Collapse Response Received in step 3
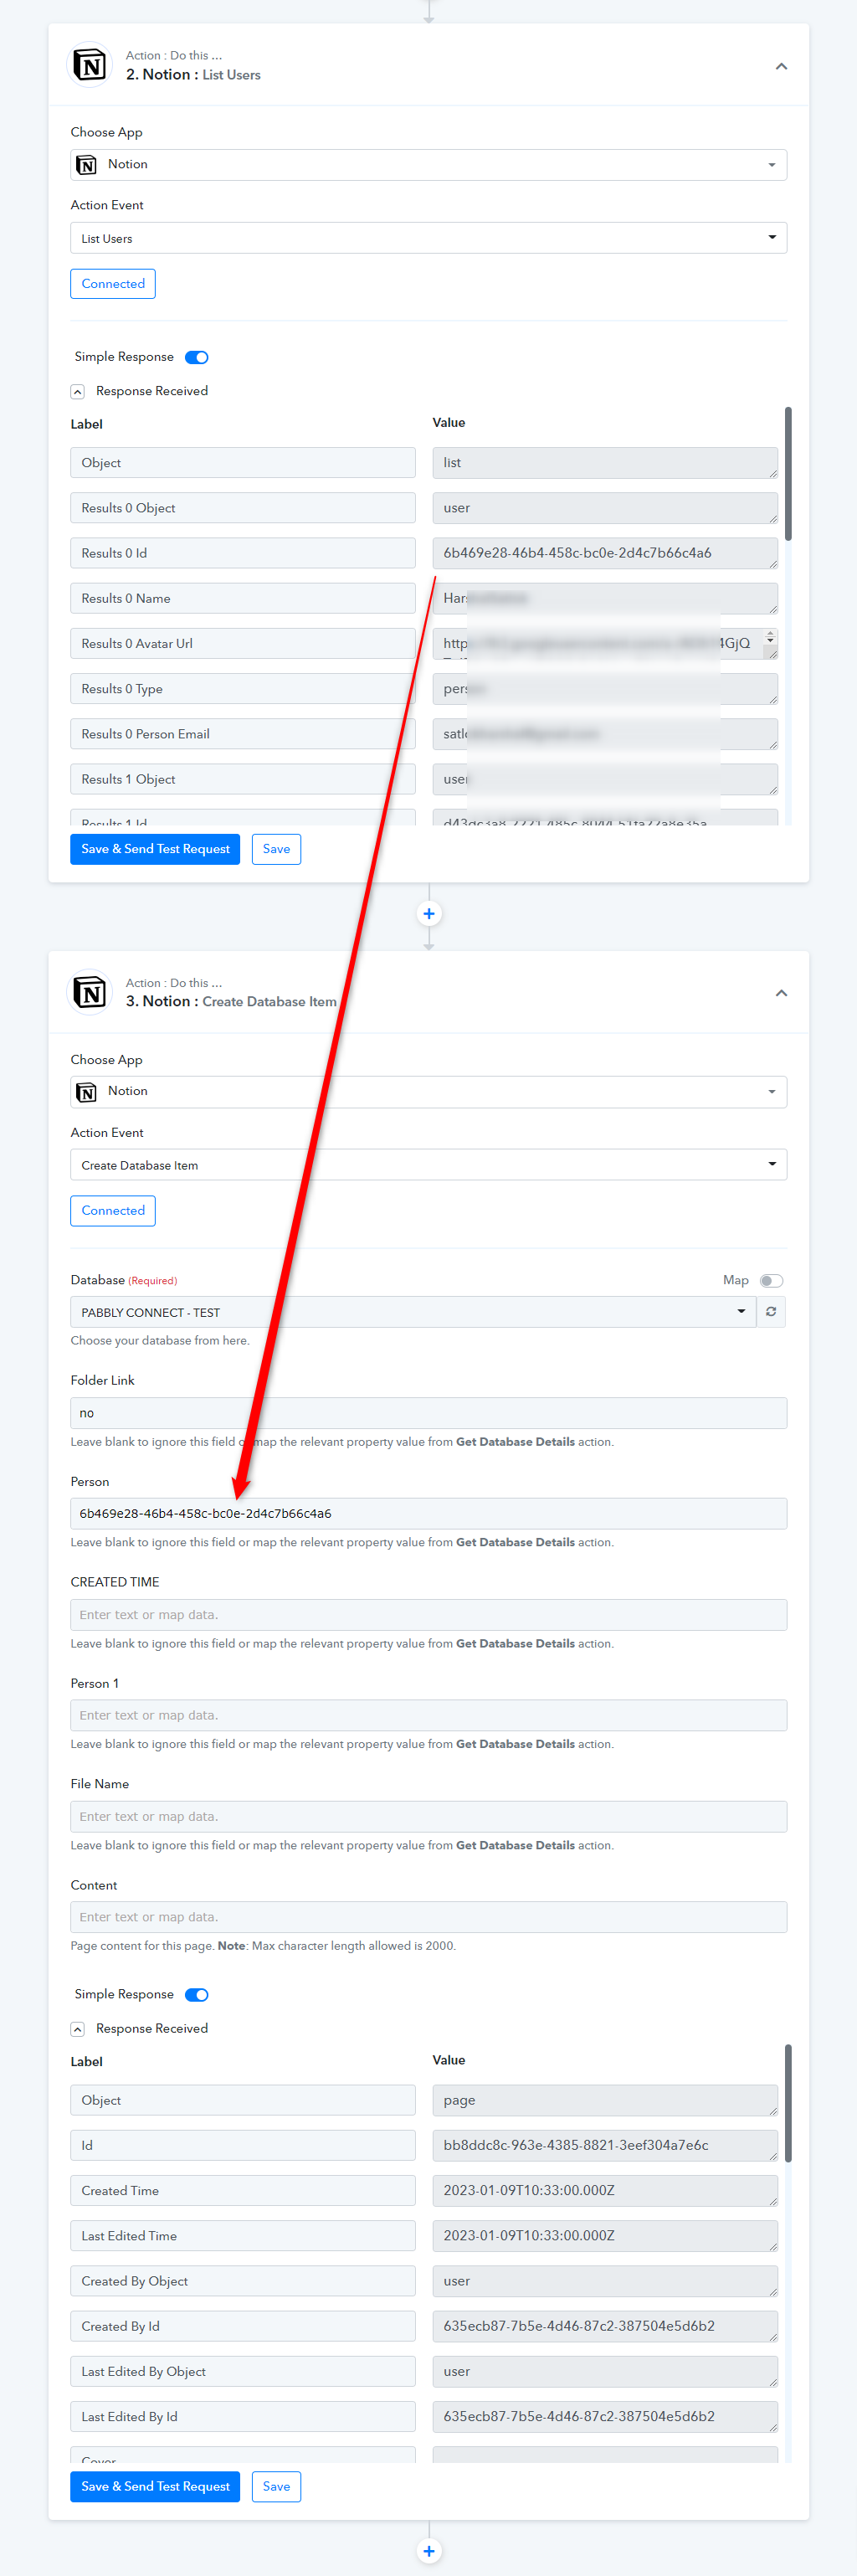Viewport: 857px width, 2576px height. (x=77, y=2028)
